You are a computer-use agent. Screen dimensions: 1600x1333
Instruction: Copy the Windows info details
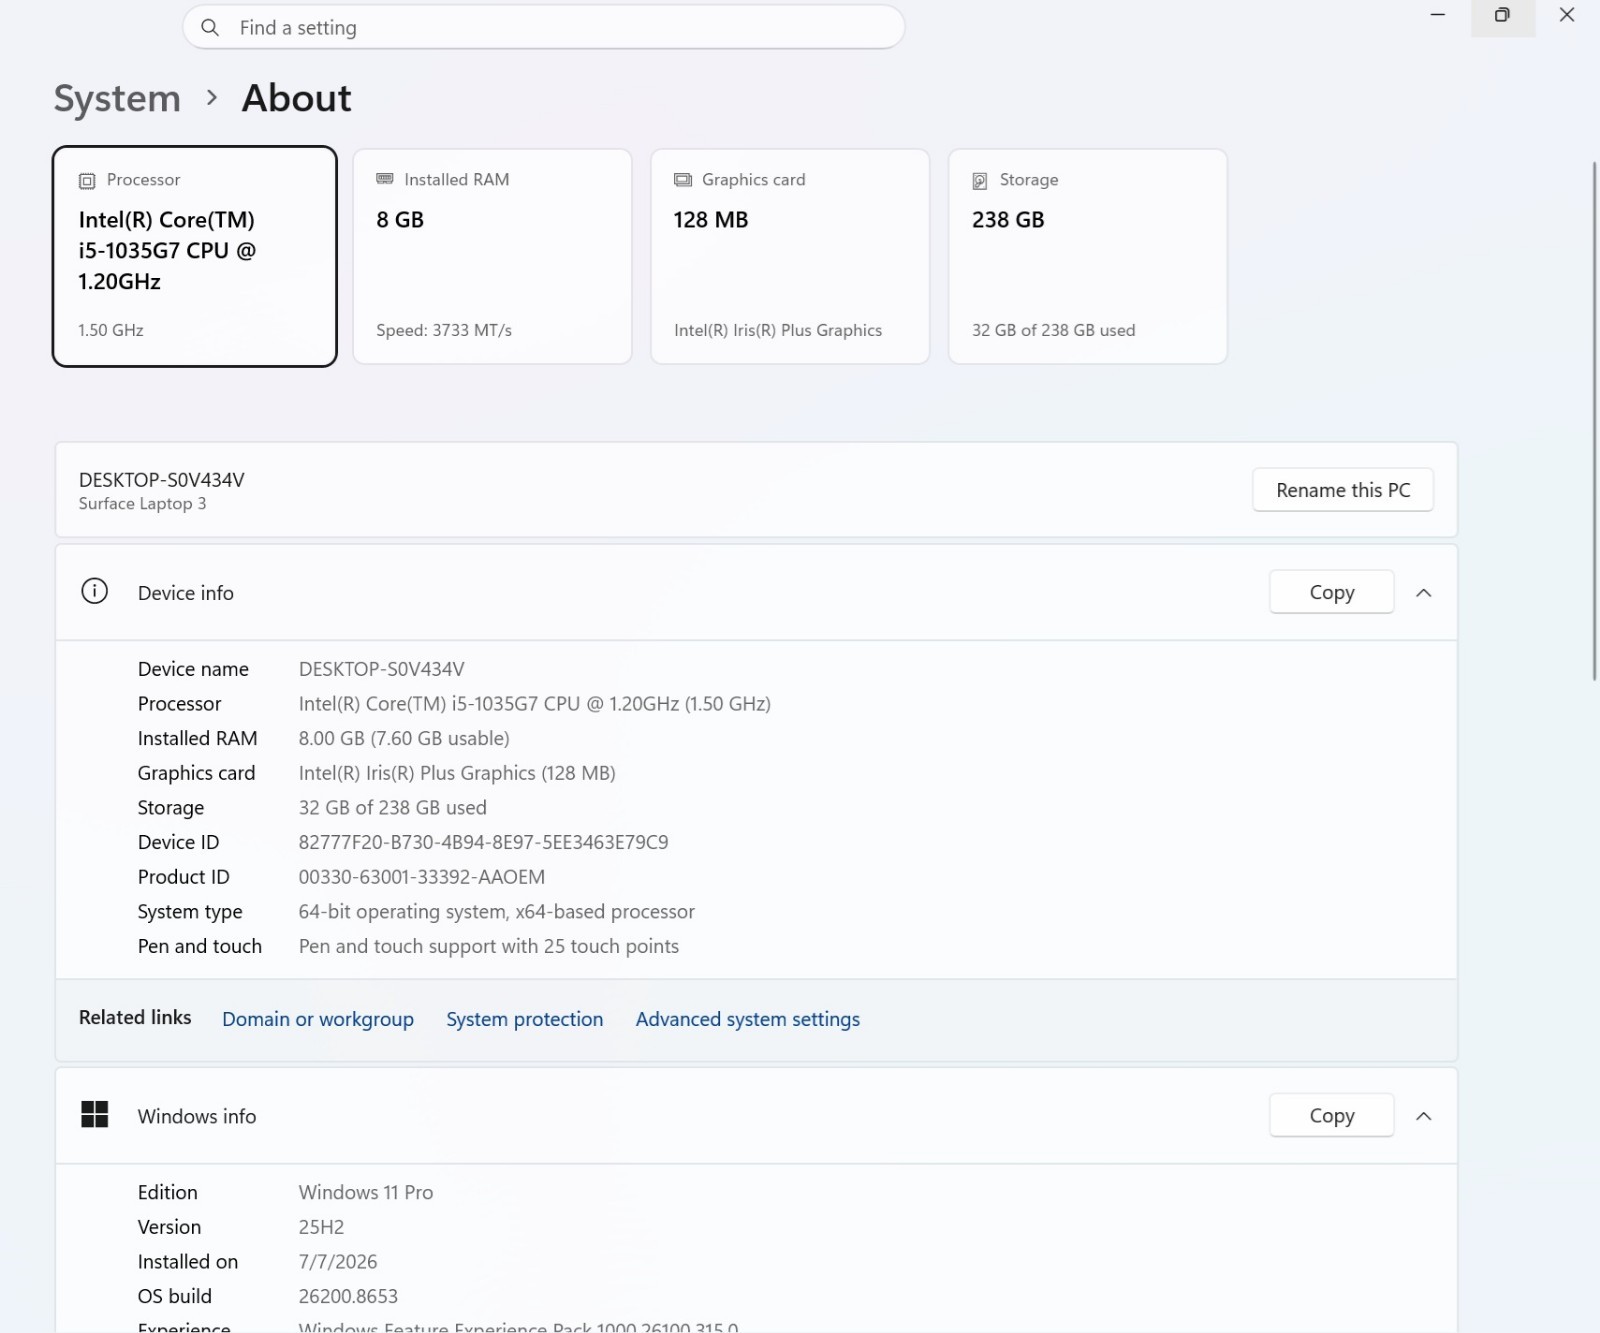click(1332, 1115)
